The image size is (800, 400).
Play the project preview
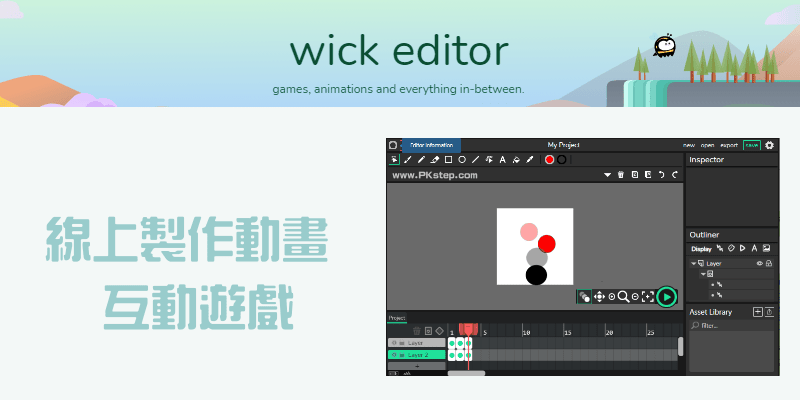pos(666,296)
